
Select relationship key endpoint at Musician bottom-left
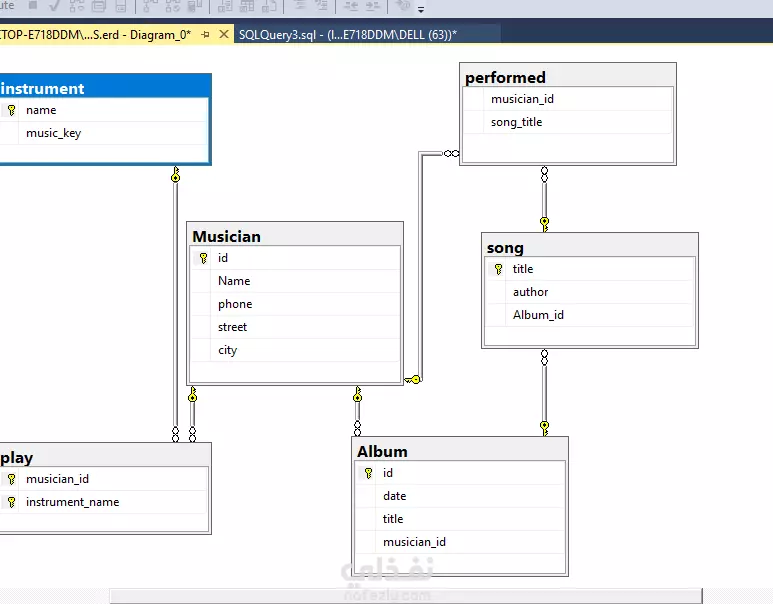(x=192, y=394)
